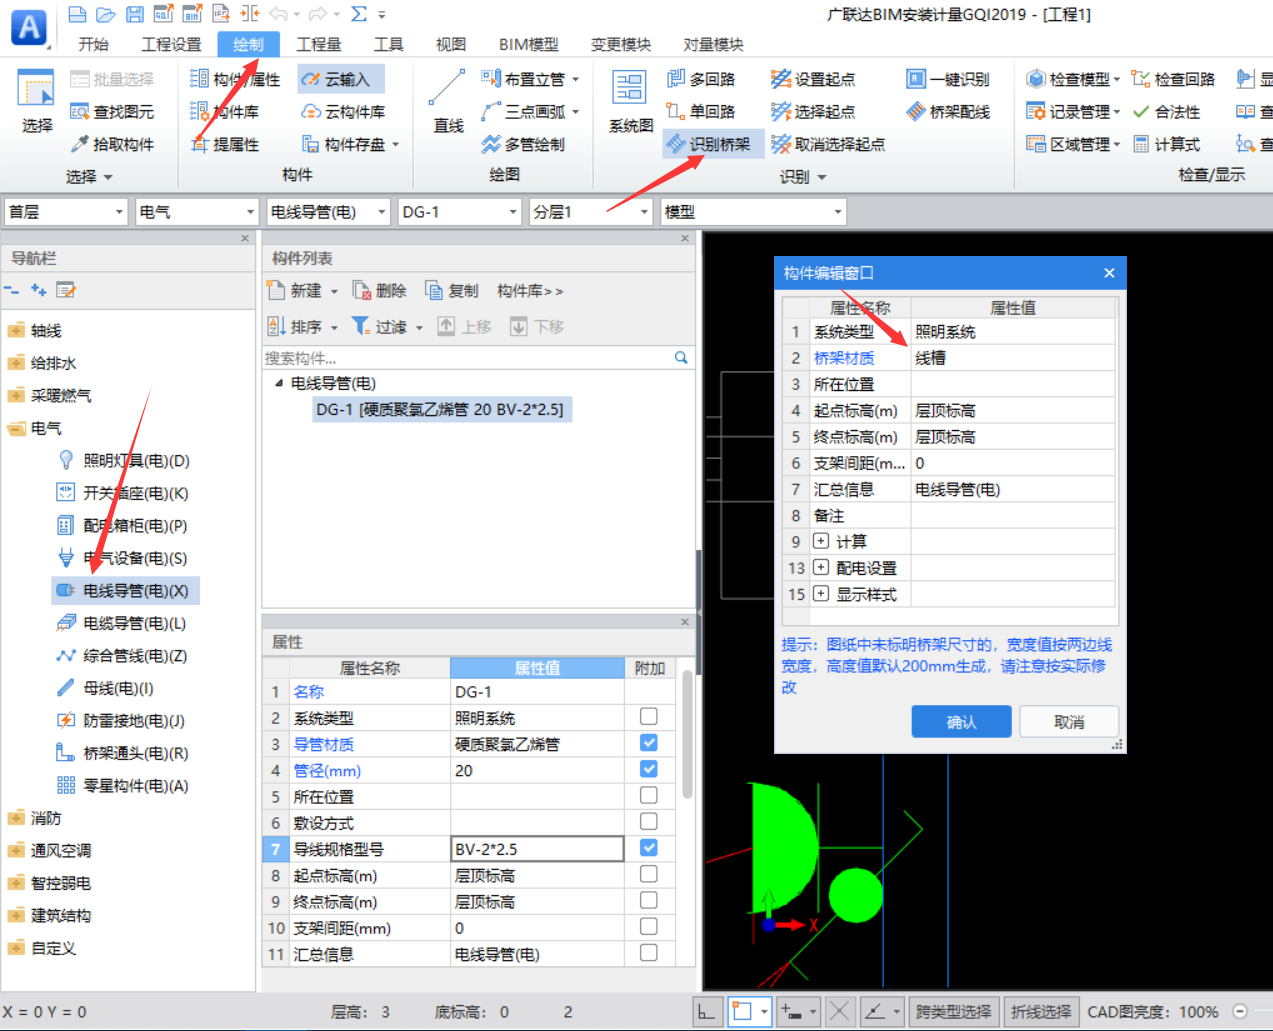Expand the 配电设置 row in the dialog
This screenshot has width=1273, height=1031.
(x=821, y=567)
